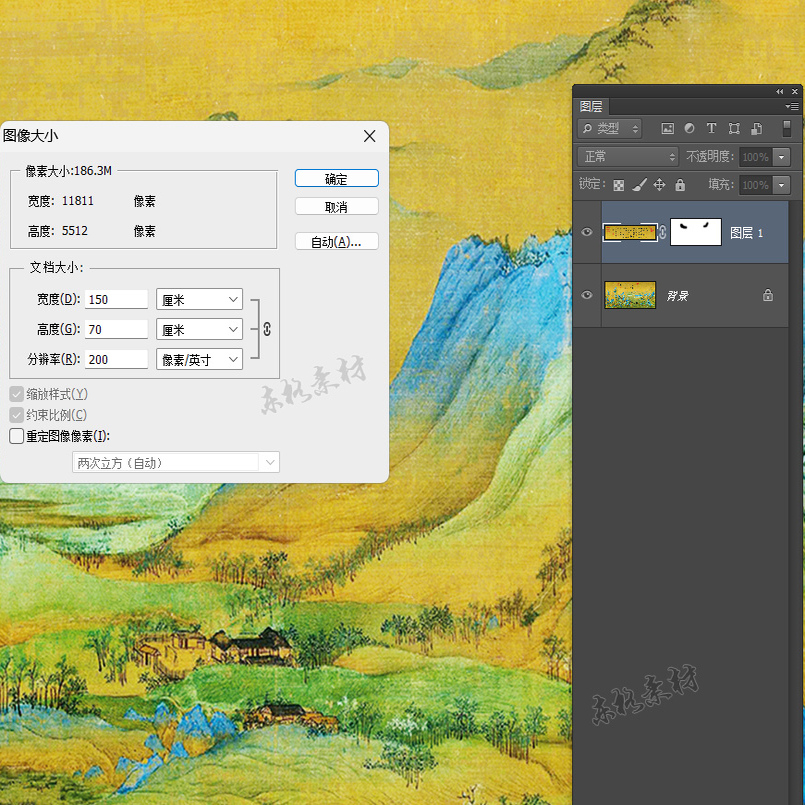
Task: Lock layer position move icon
Action: point(659,185)
